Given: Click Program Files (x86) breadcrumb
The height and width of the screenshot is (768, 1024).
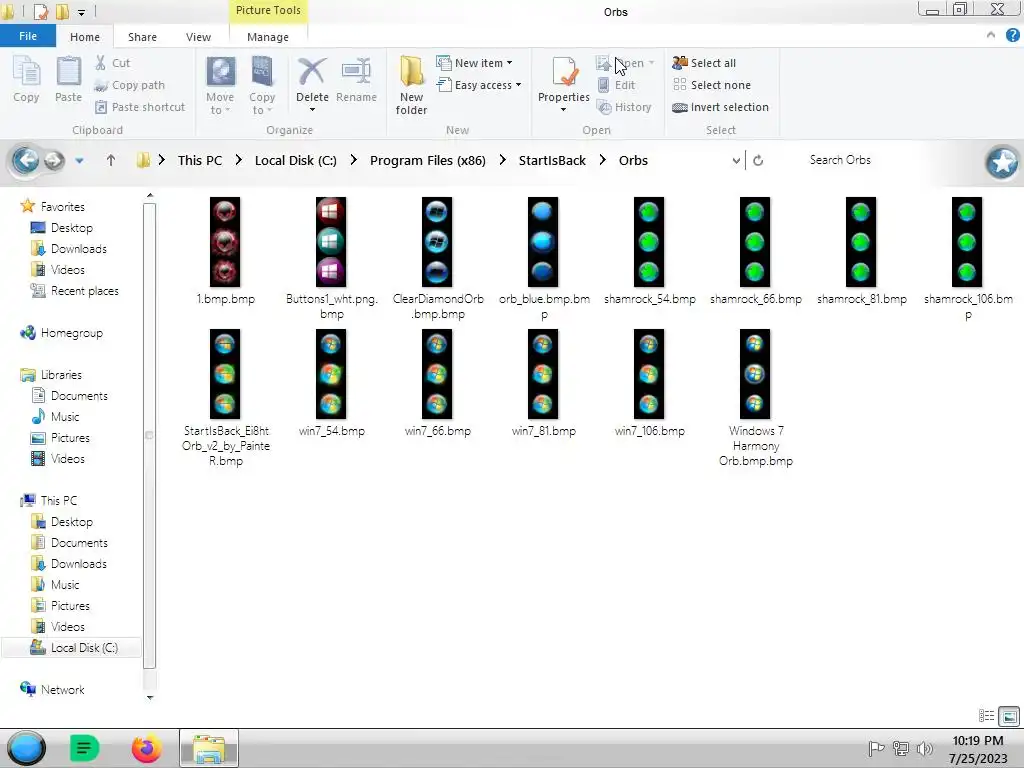Looking at the screenshot, I should click(x=428, y=160).
